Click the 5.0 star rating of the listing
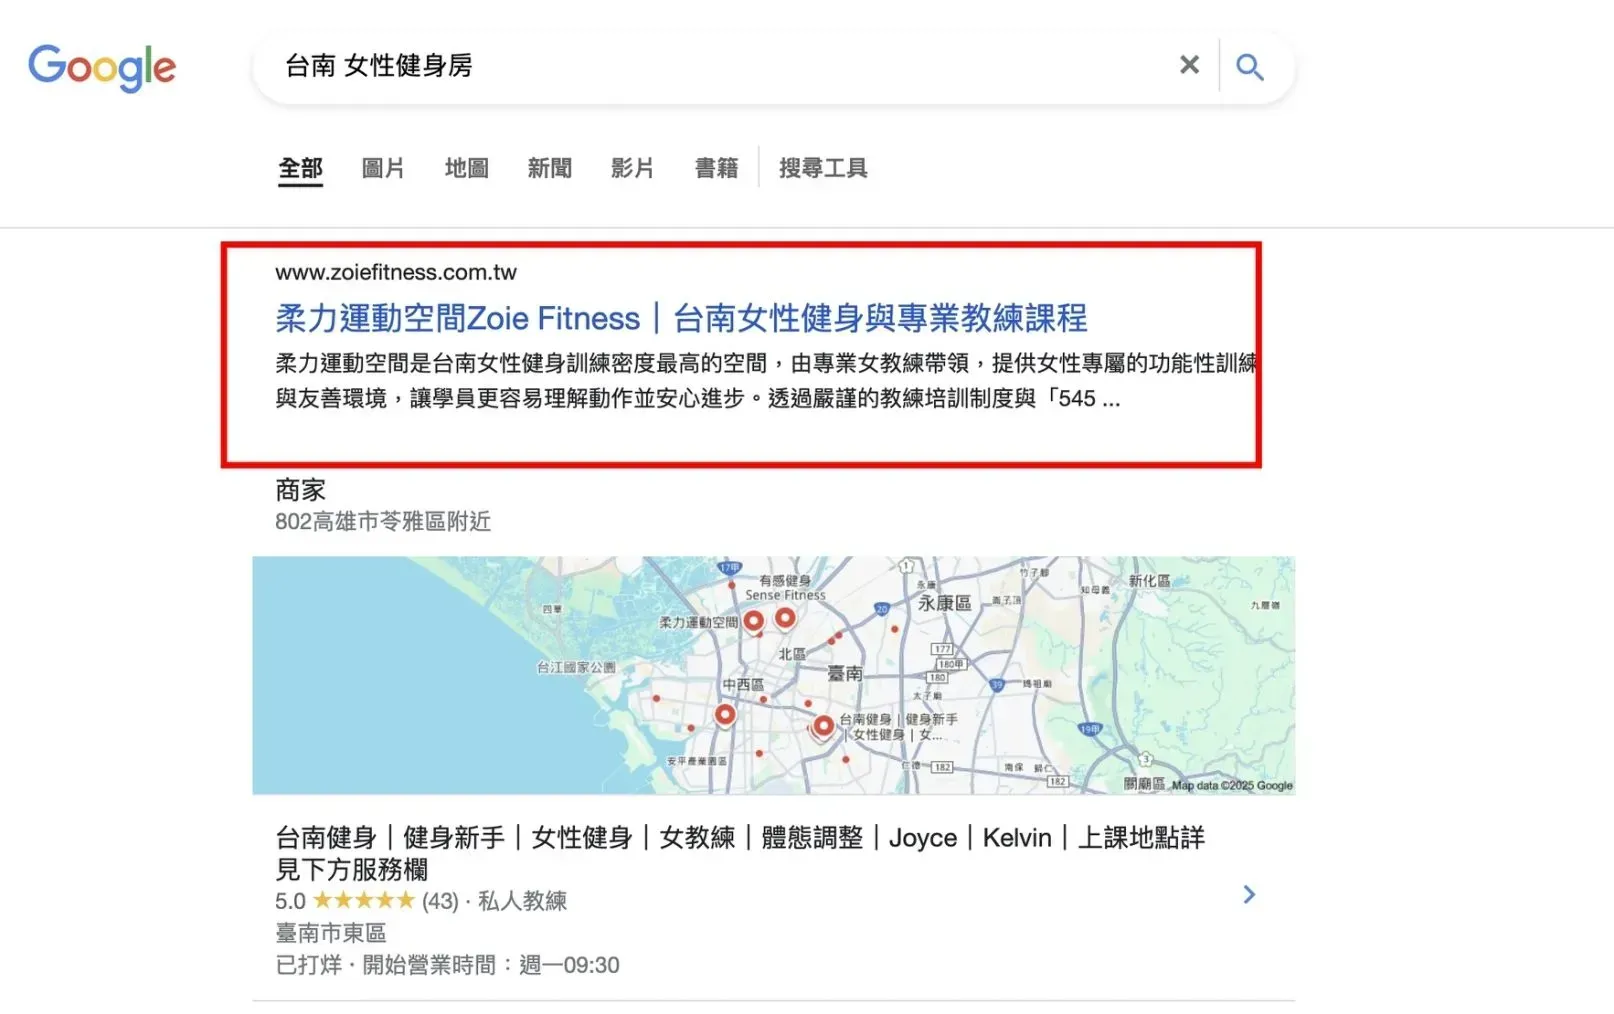Viewport: 1614px width, 1014px height. 345,901
